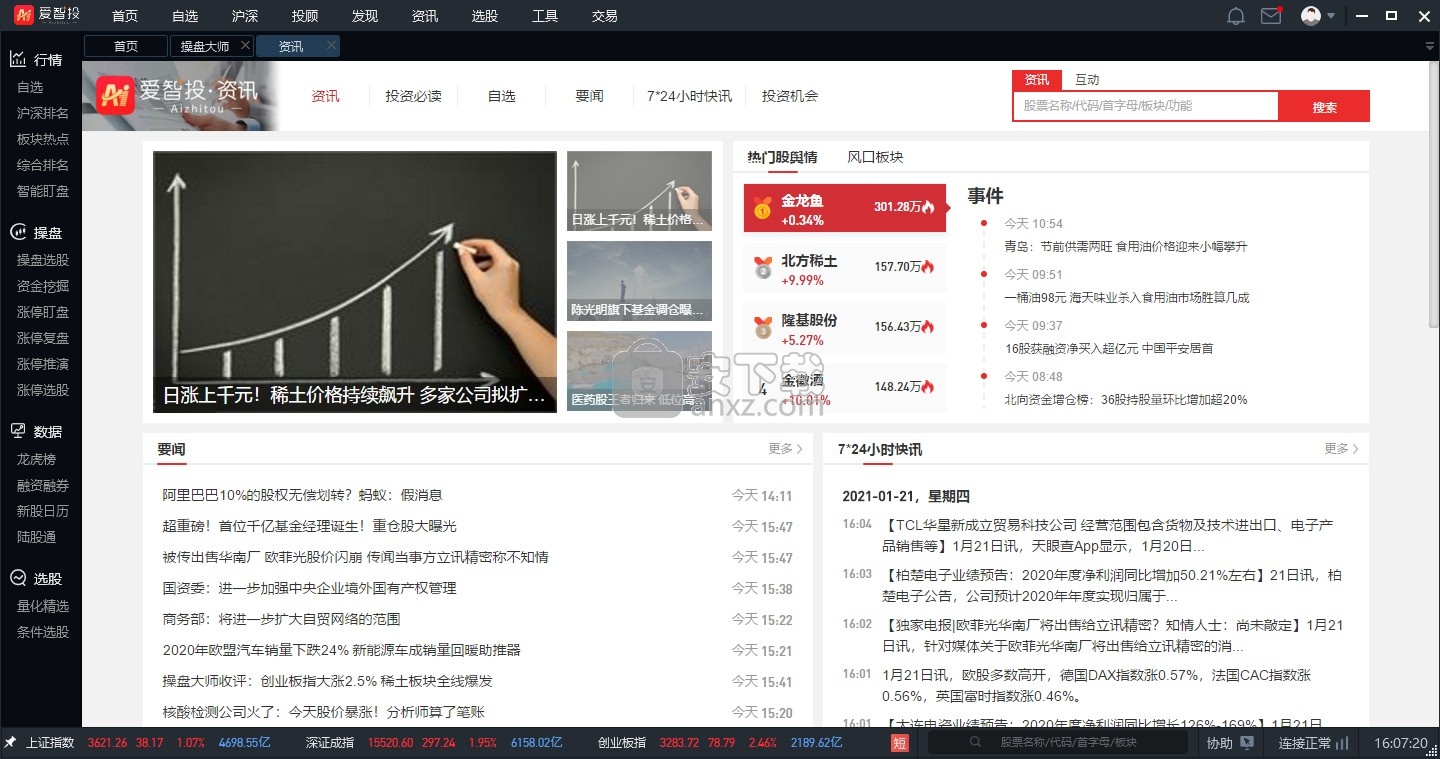
Task: Click the 上证指数 label in status bar
Action: (x=50, y=743)
